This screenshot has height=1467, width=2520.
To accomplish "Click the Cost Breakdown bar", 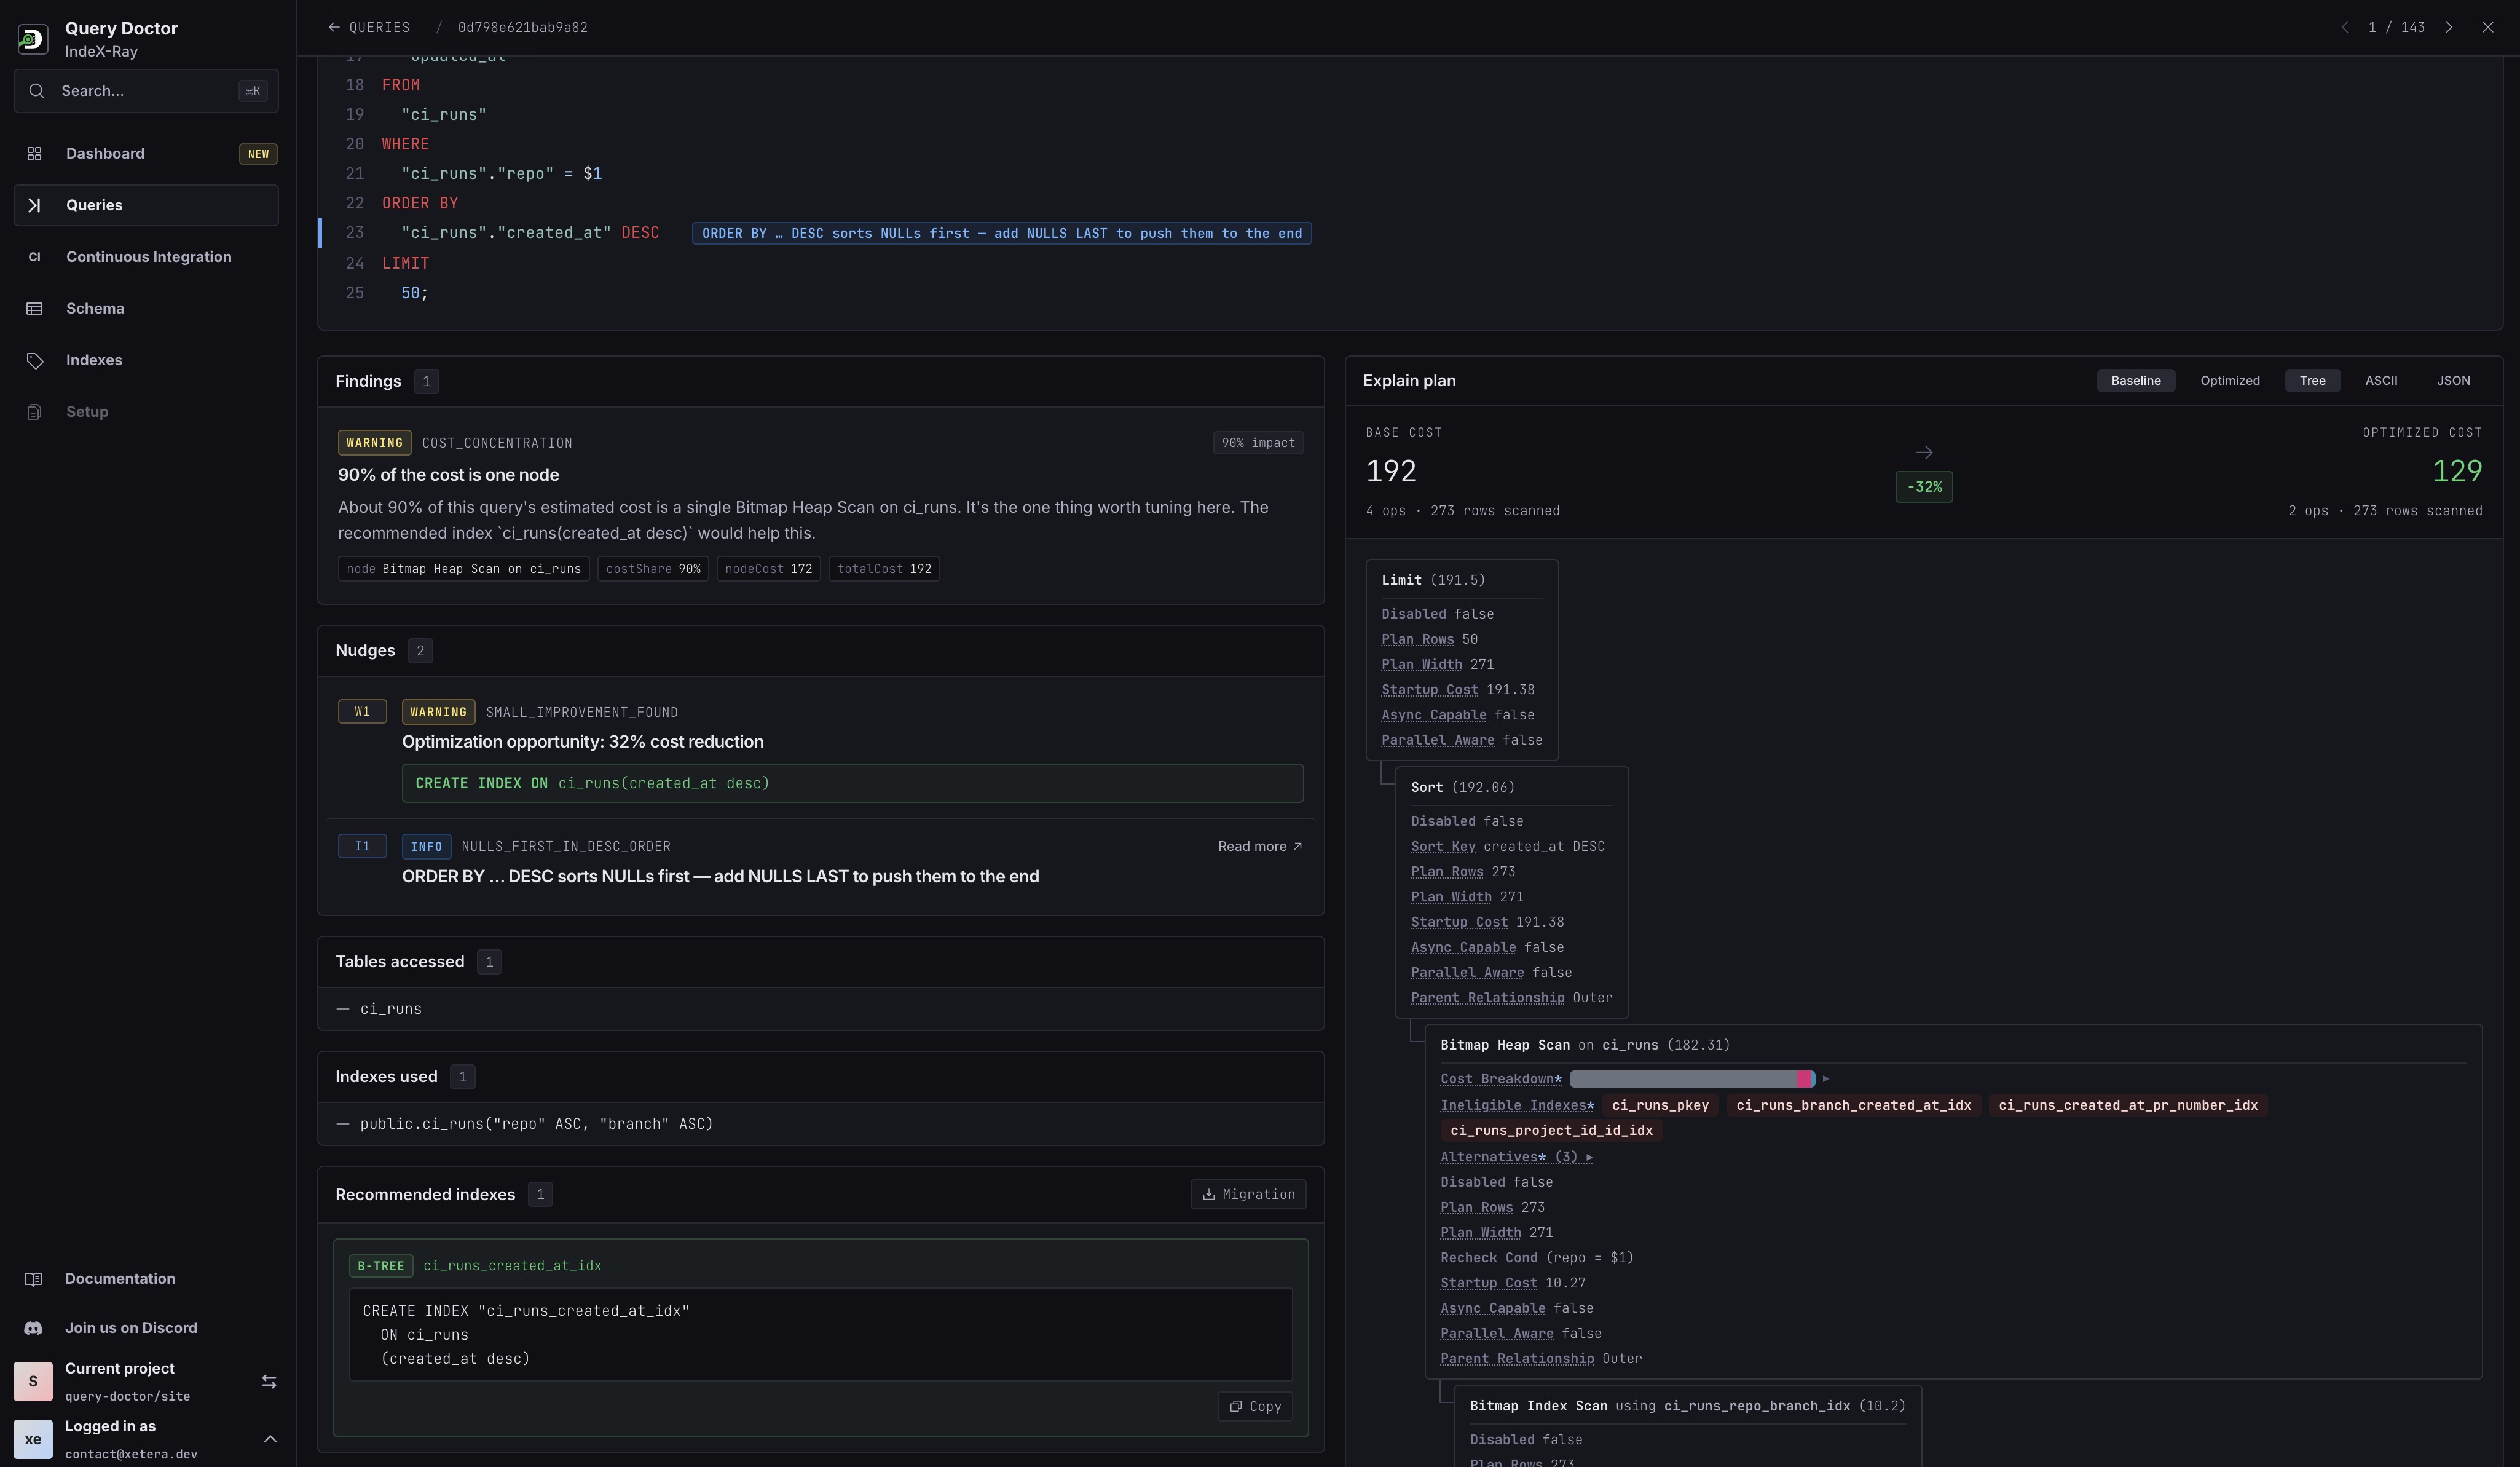I will click(1692, 1079).
